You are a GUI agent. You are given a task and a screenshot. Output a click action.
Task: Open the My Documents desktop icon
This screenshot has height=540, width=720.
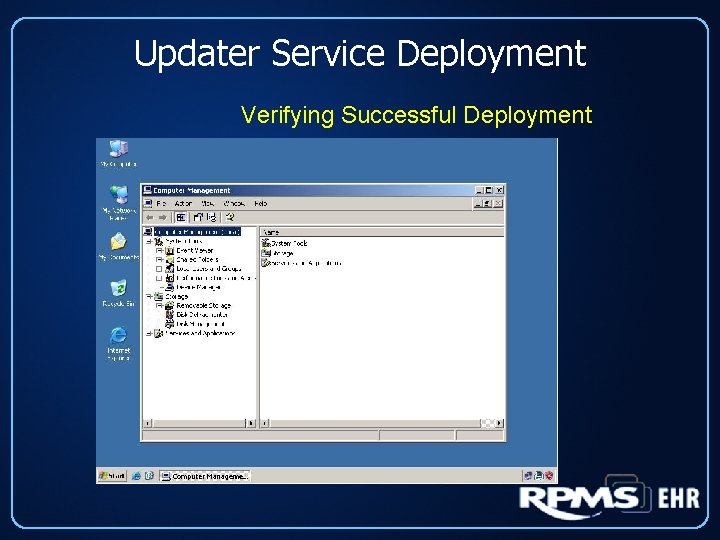(118, 246)
